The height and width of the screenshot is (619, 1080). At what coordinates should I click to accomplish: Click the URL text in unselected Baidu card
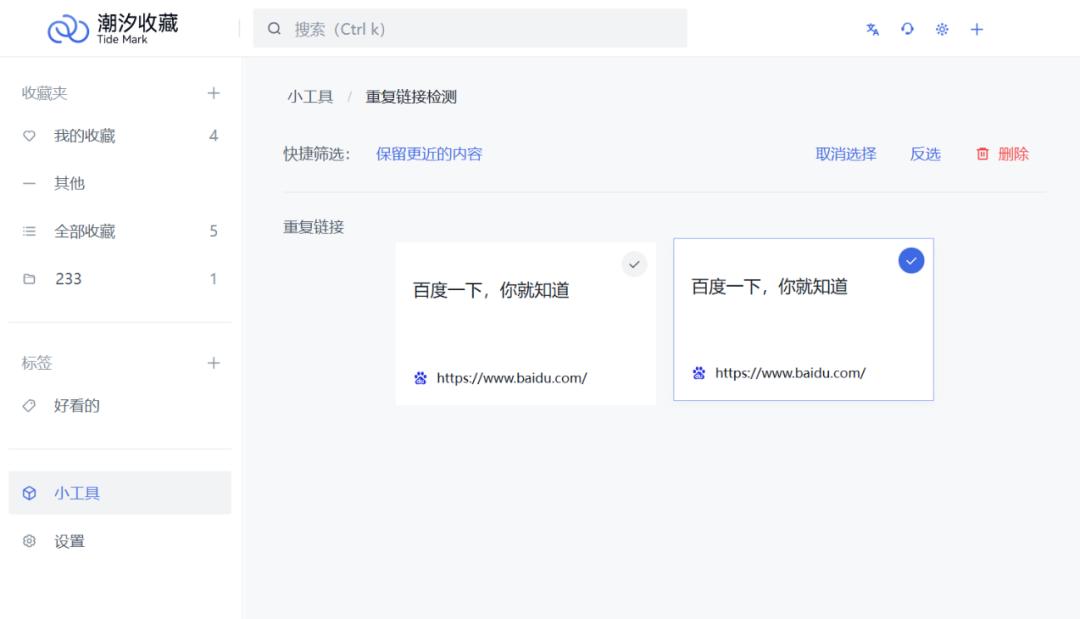[512, 378]
